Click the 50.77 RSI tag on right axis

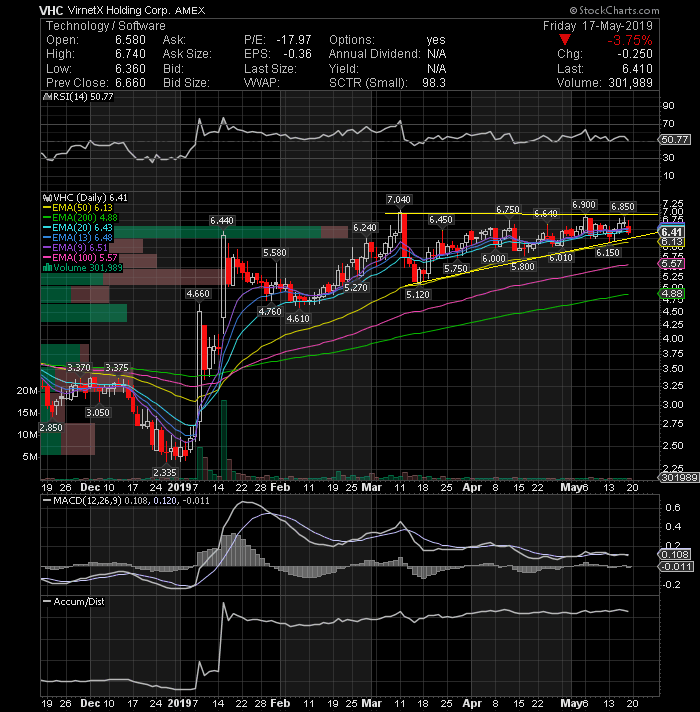click(674, 139)
